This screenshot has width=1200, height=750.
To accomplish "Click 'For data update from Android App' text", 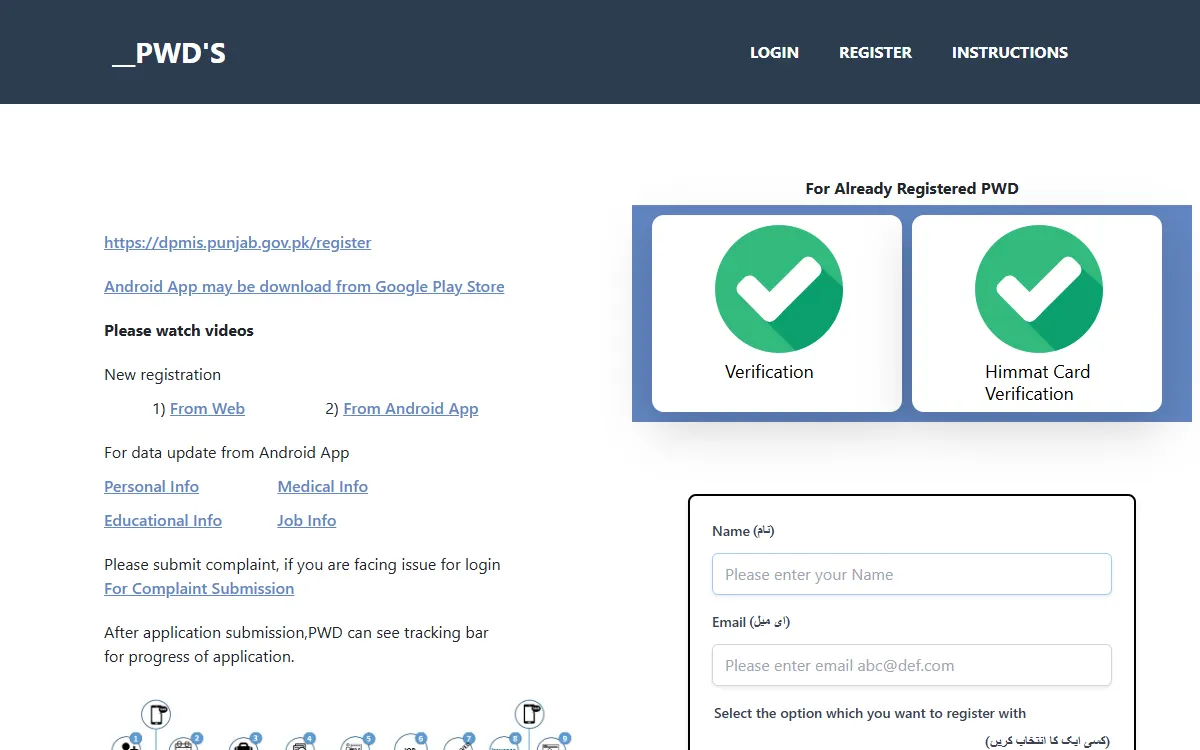I will pos(227,452).
